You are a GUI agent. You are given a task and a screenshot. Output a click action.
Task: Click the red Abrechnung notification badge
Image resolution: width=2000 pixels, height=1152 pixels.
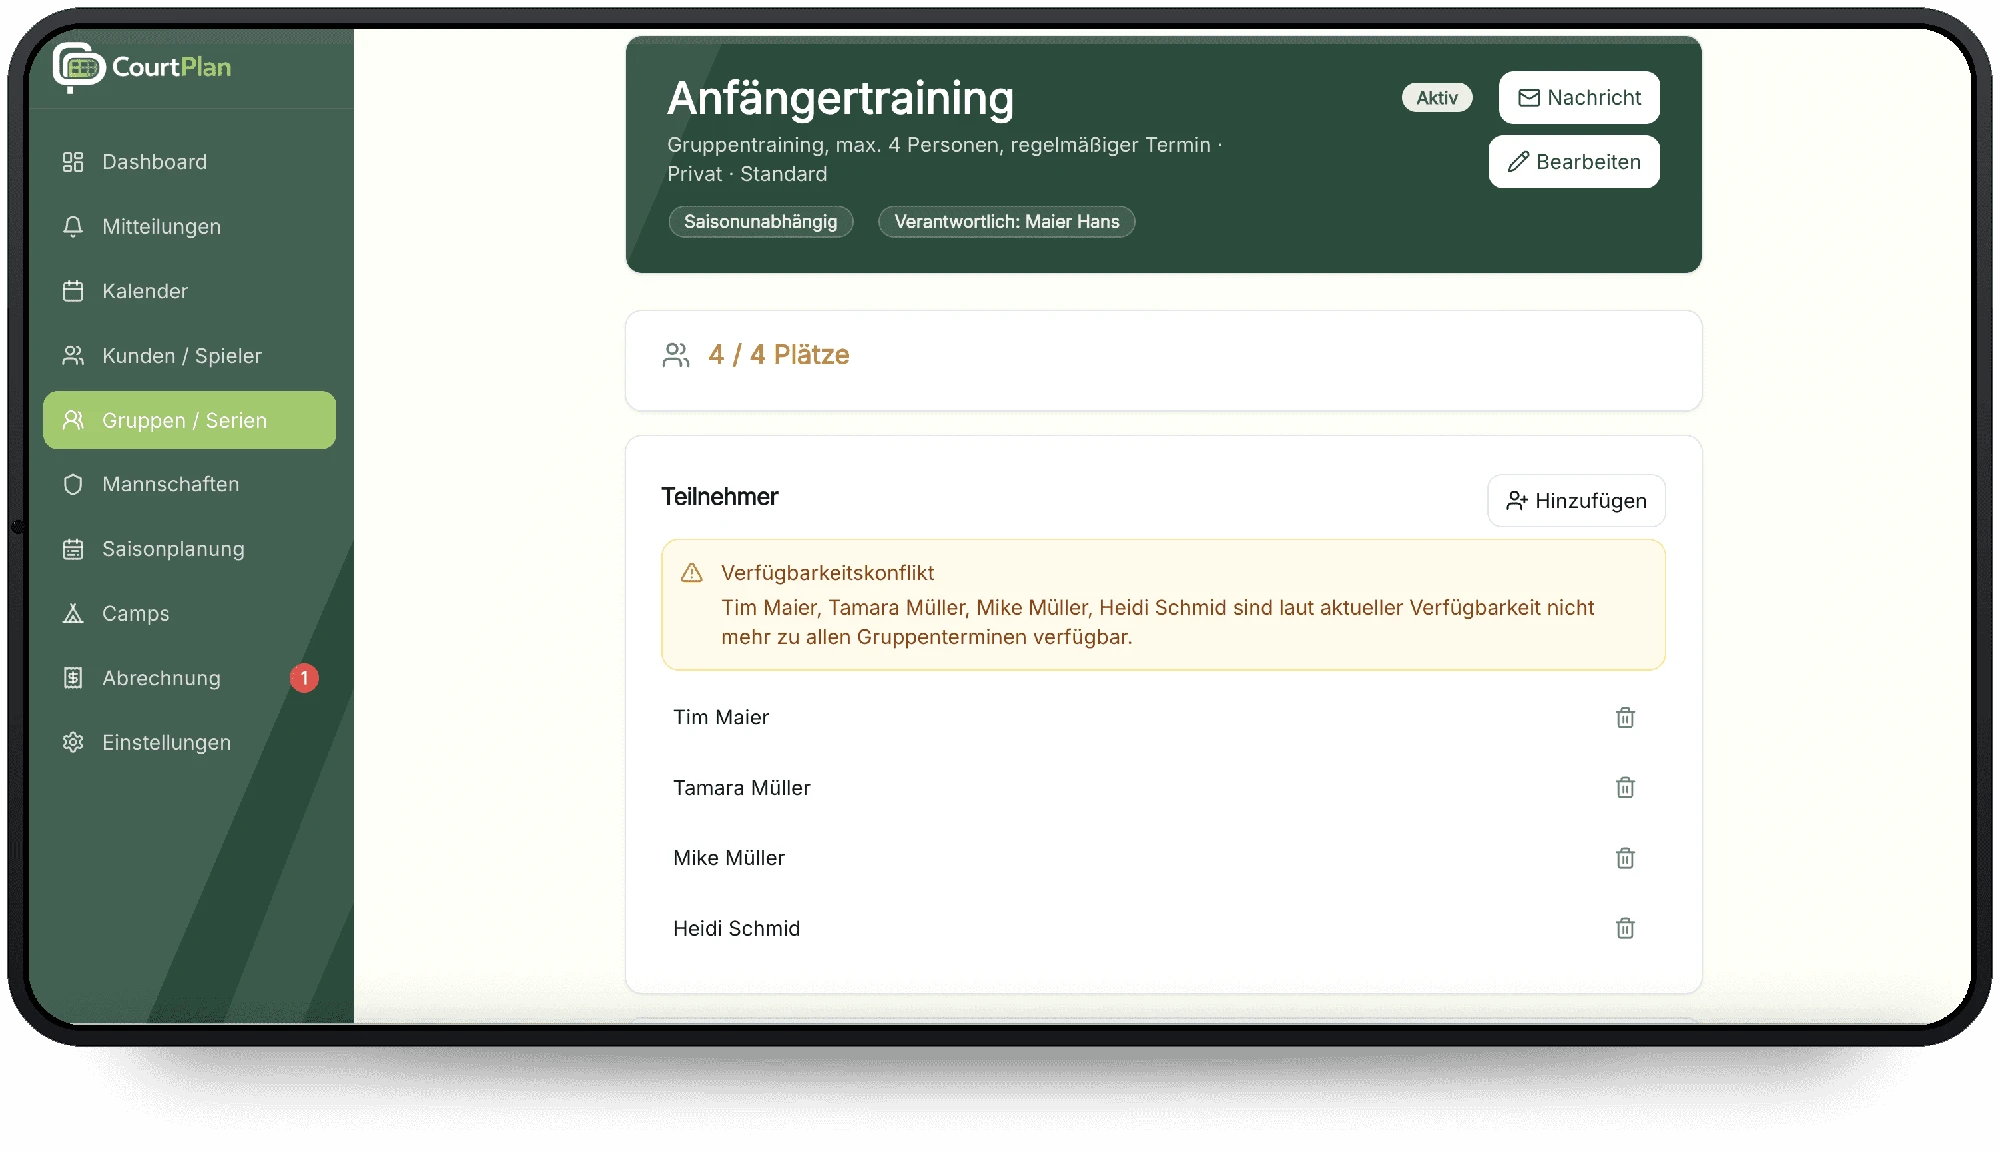coord(304,678)
